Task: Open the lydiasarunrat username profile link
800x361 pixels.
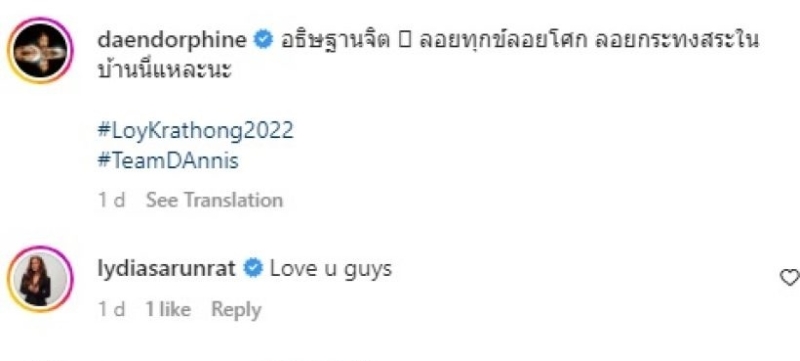Action: click(x=166, y=269)
